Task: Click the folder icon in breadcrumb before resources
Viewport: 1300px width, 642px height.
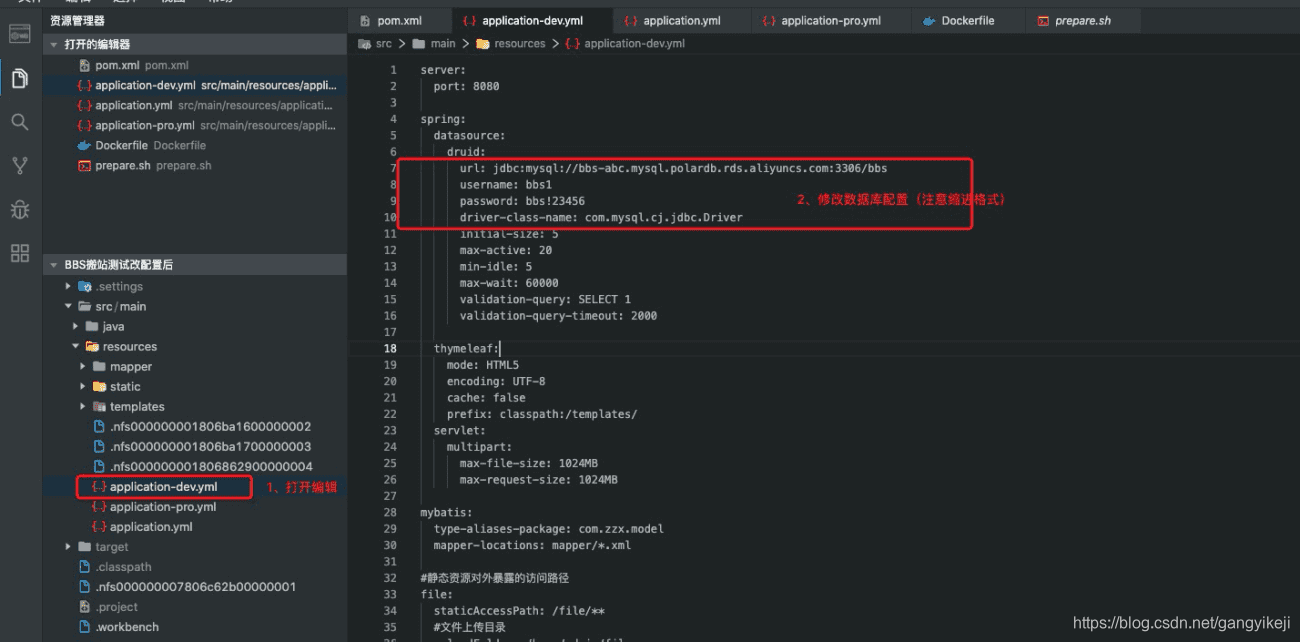Action: [483, 44]
